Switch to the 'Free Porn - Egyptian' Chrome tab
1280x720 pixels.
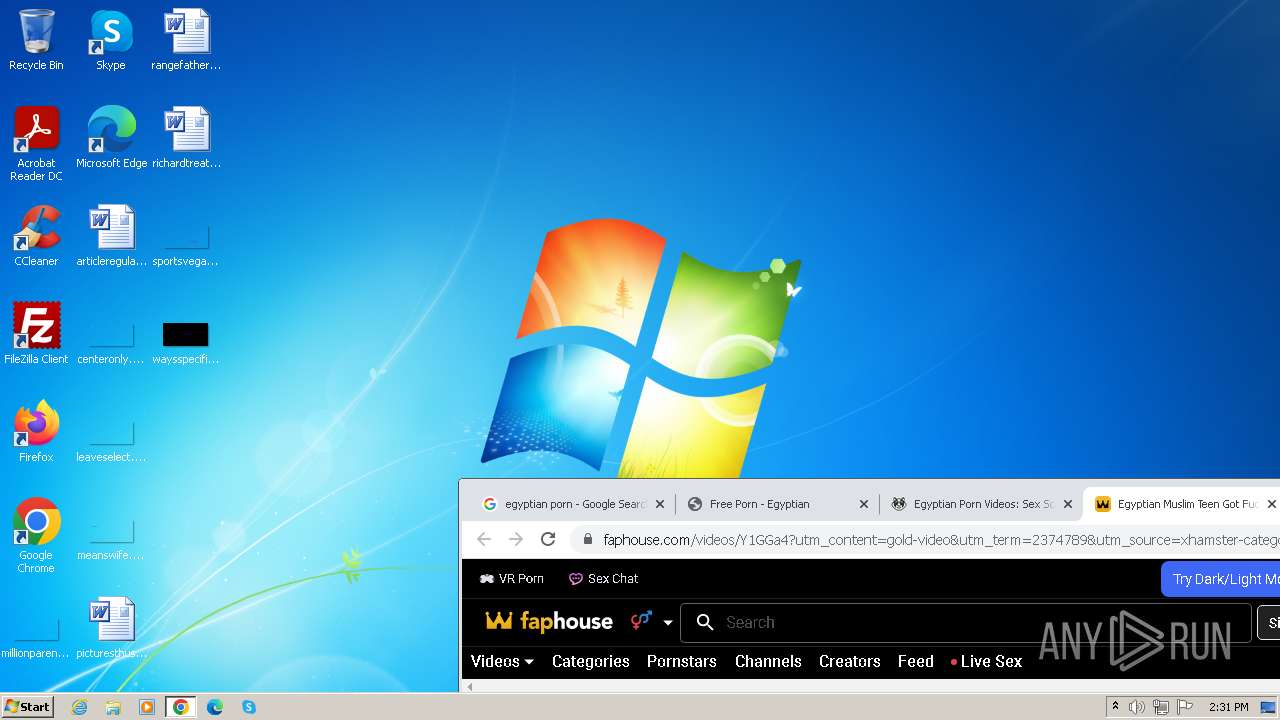pos(776,504)
